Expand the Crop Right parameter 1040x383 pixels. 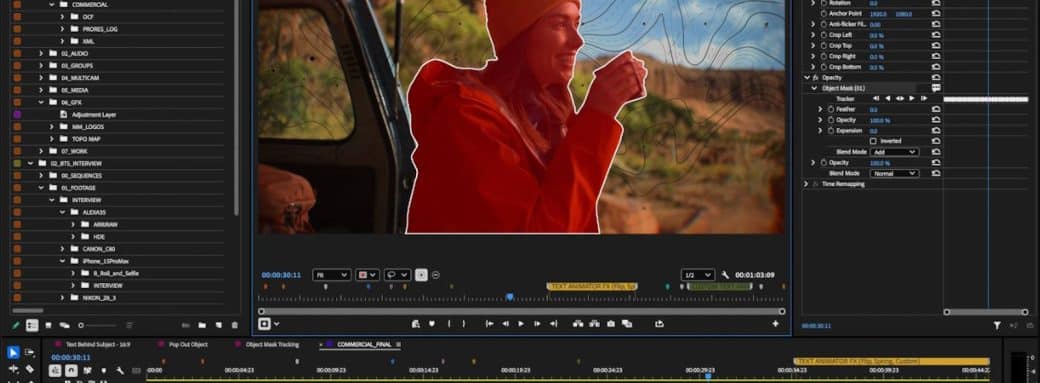[x=813, y=56]
